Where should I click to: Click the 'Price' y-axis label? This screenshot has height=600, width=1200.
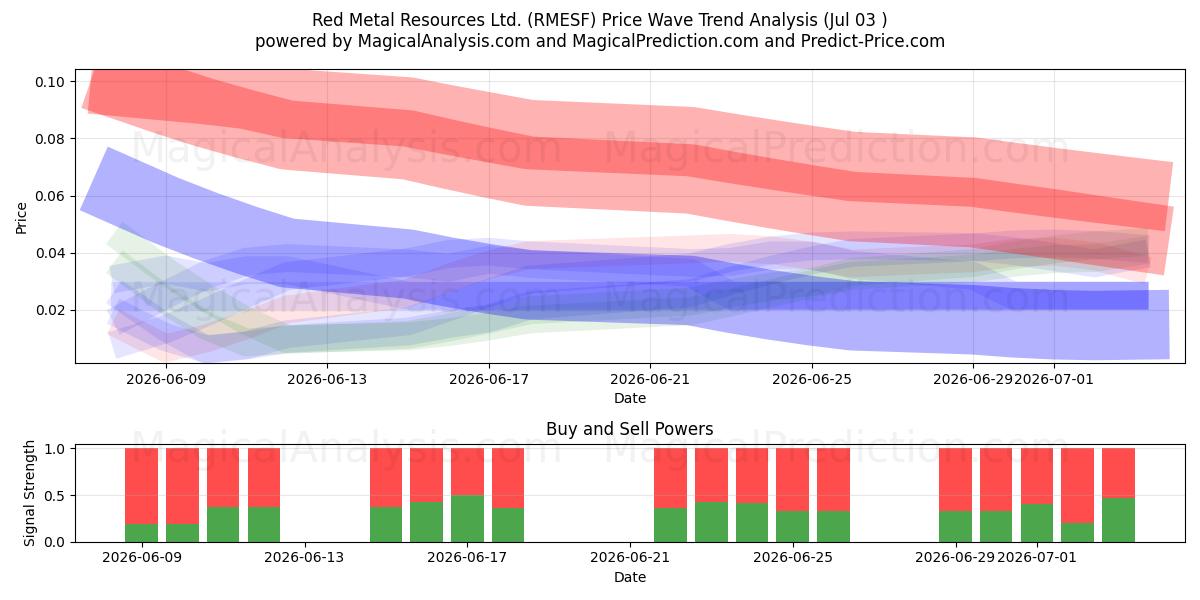tap(22, 217)
